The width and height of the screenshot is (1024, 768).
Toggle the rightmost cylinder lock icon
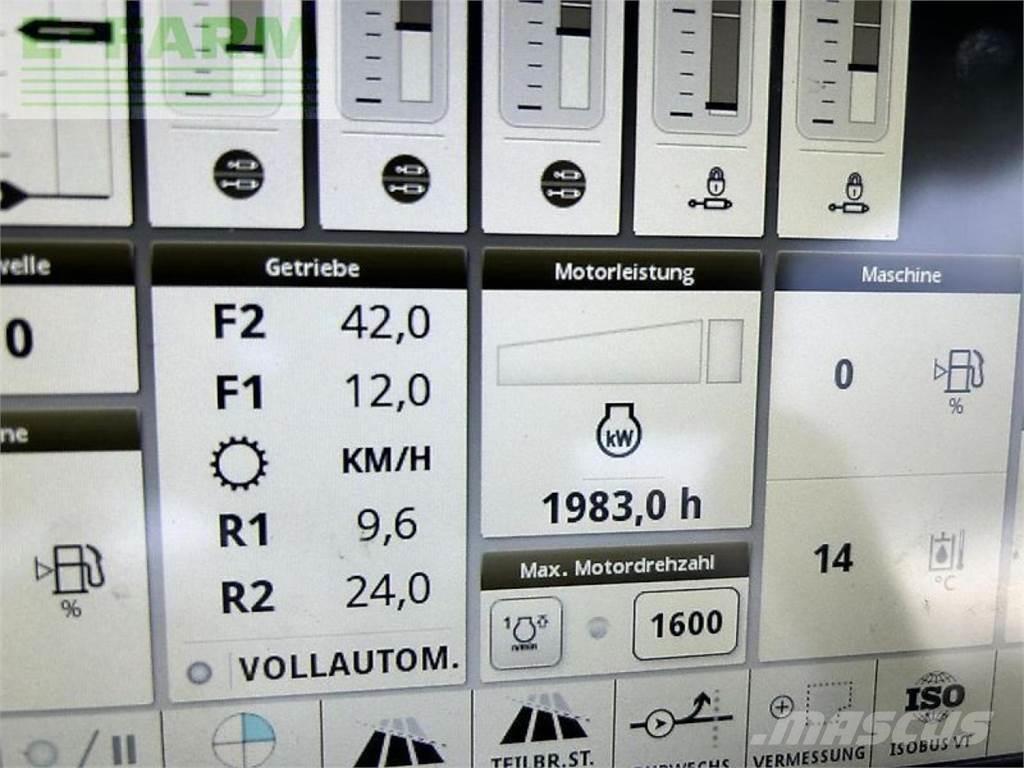pos(853,192)
